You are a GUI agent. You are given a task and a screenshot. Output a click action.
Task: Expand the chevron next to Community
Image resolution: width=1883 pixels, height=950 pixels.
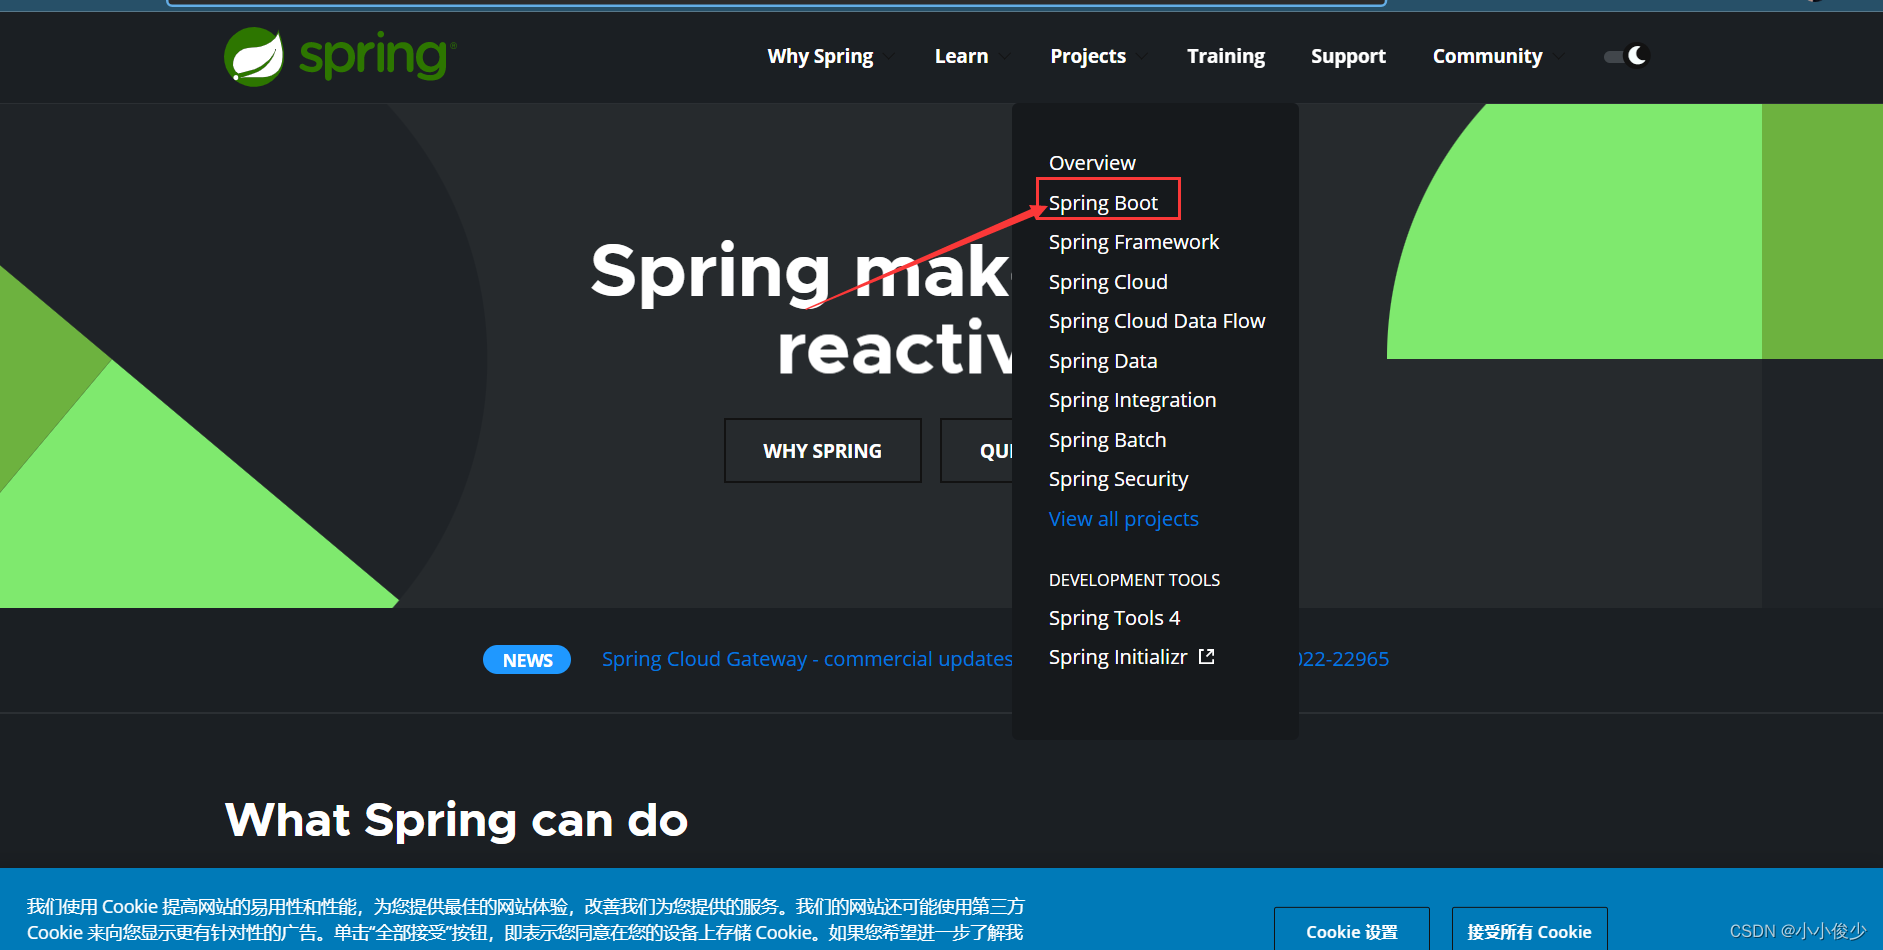click(1558, 57)
